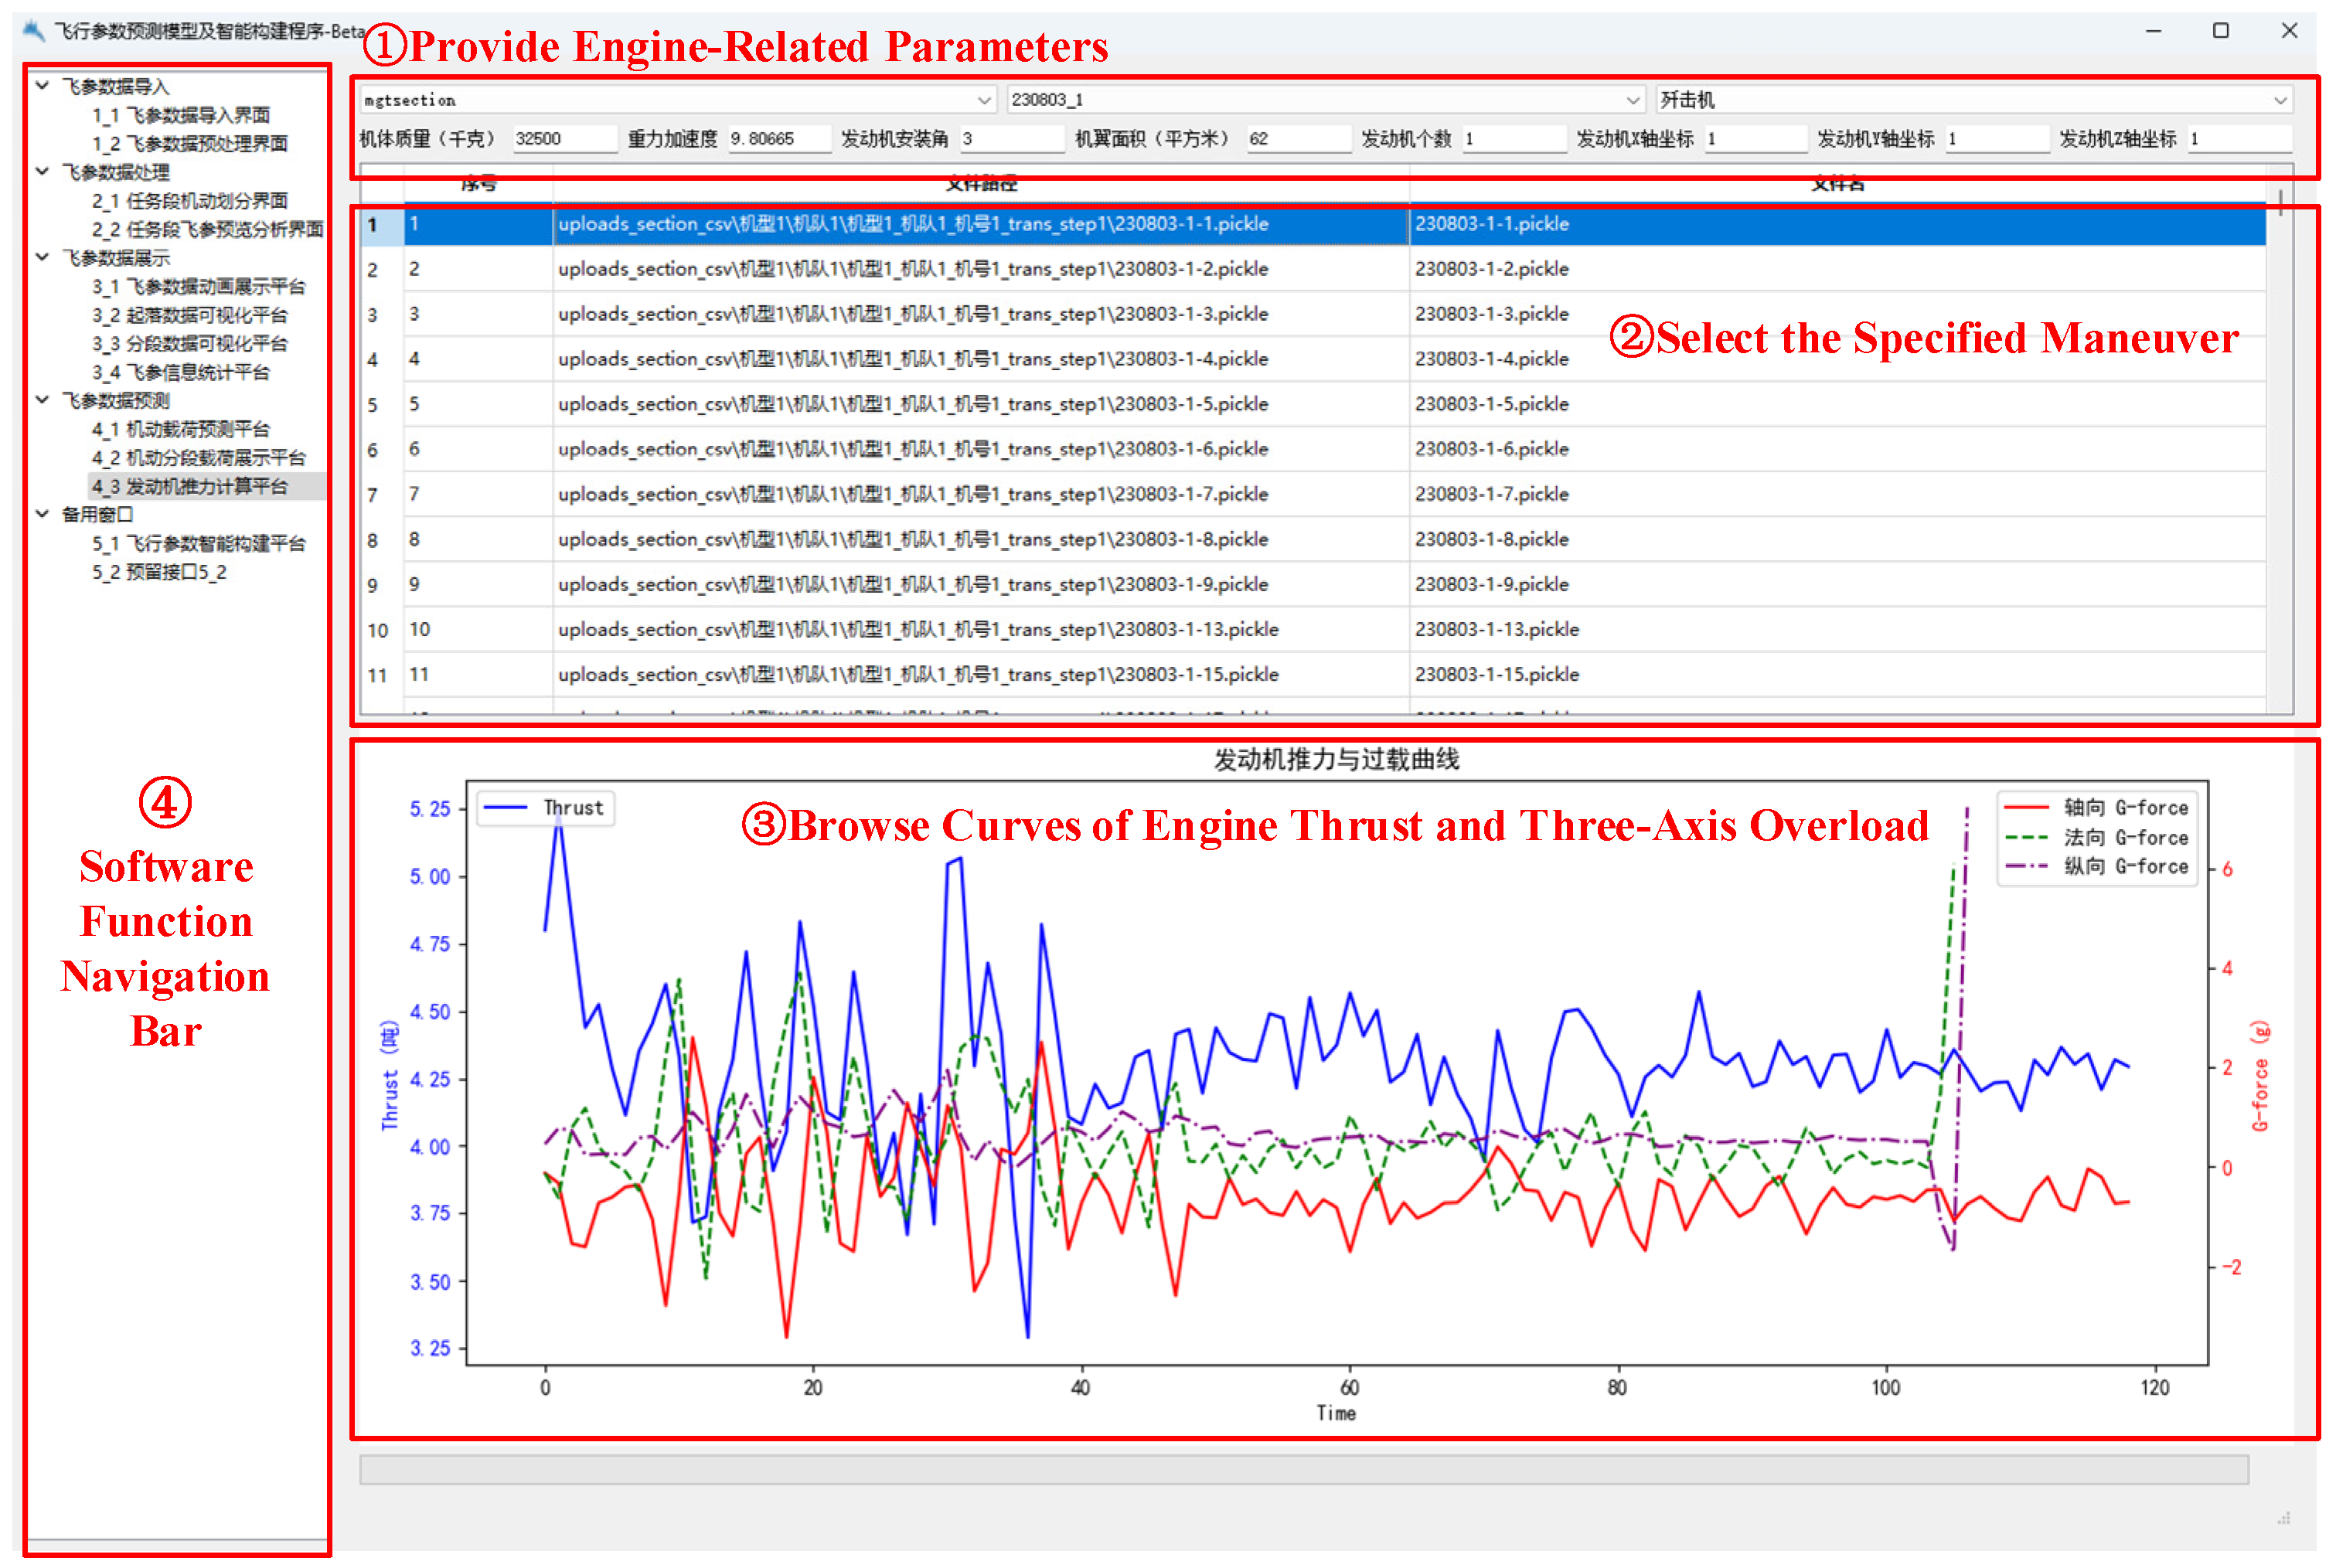Viewport: 2336px width, 1568px height.
Task: Go to 4_1 机动载荷预测平台
Action: [x=181, y=429]
